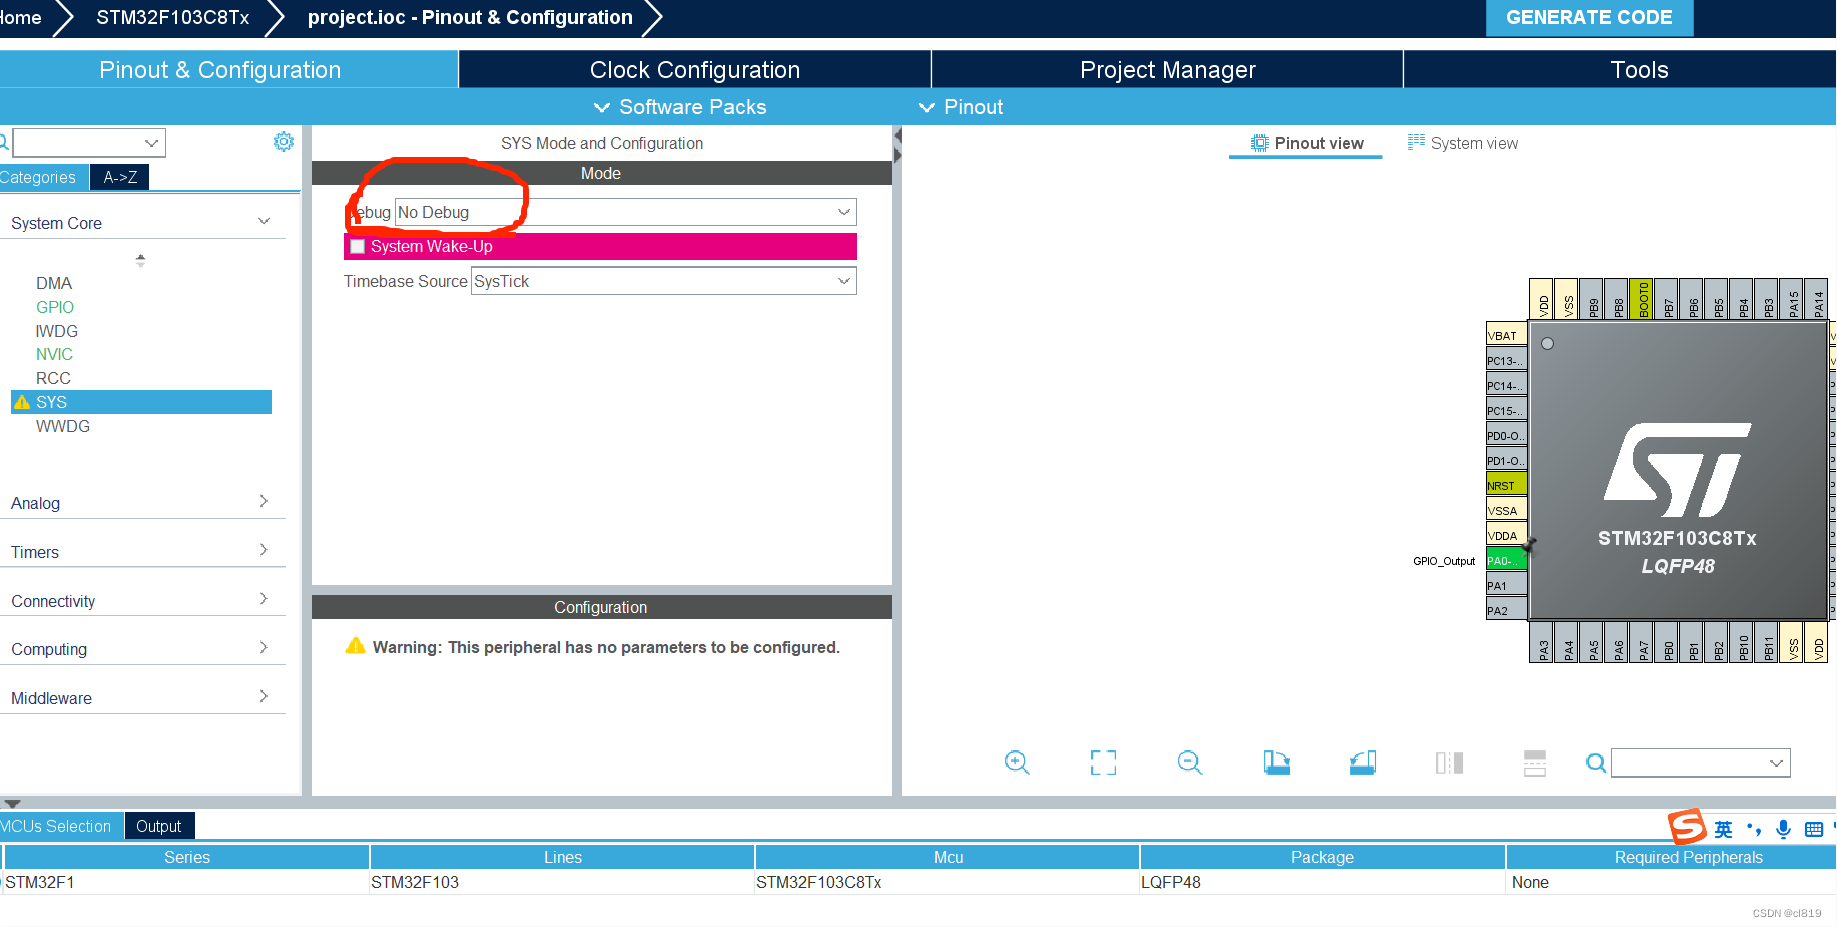This screenshot has height=927, width=1837.
Task: Select RCC in System Core
Action: pyautogui.click(x=53, y=378)
